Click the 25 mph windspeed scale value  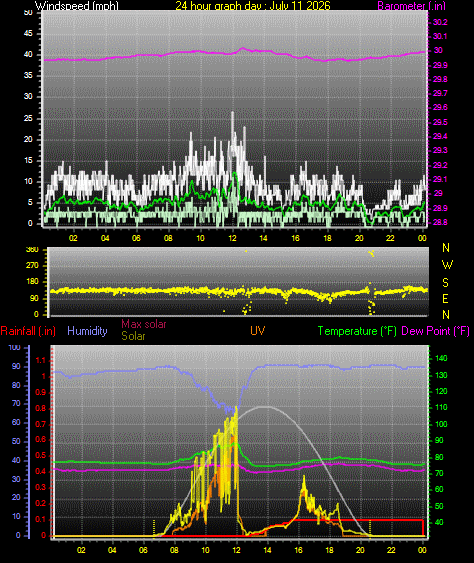click(x=28, y=118)
